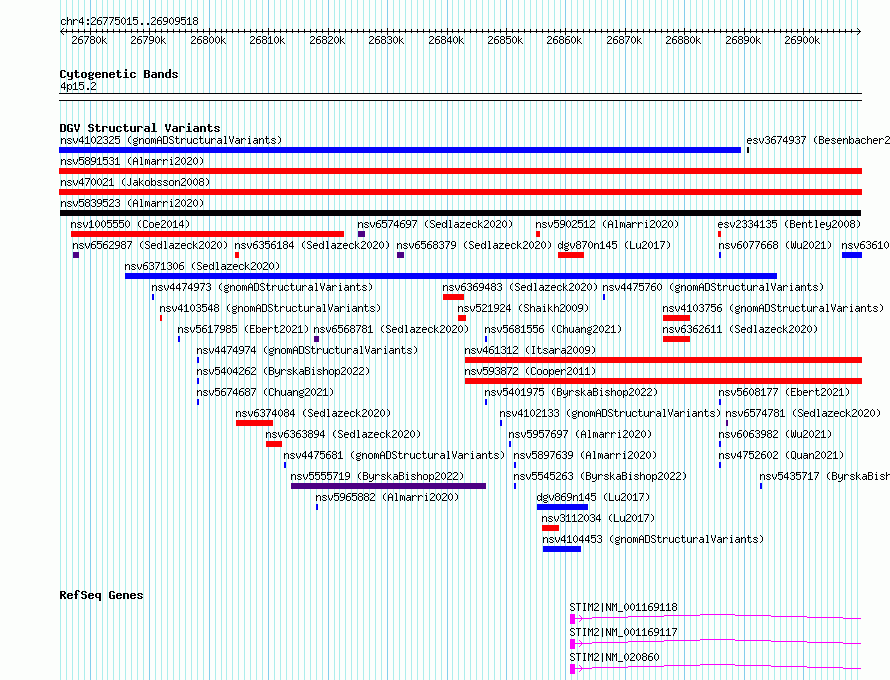This screenshot has width=890, height=680.
Task: Click the red bar under nsv593872 Cooper2011
Action: [663, 381]
